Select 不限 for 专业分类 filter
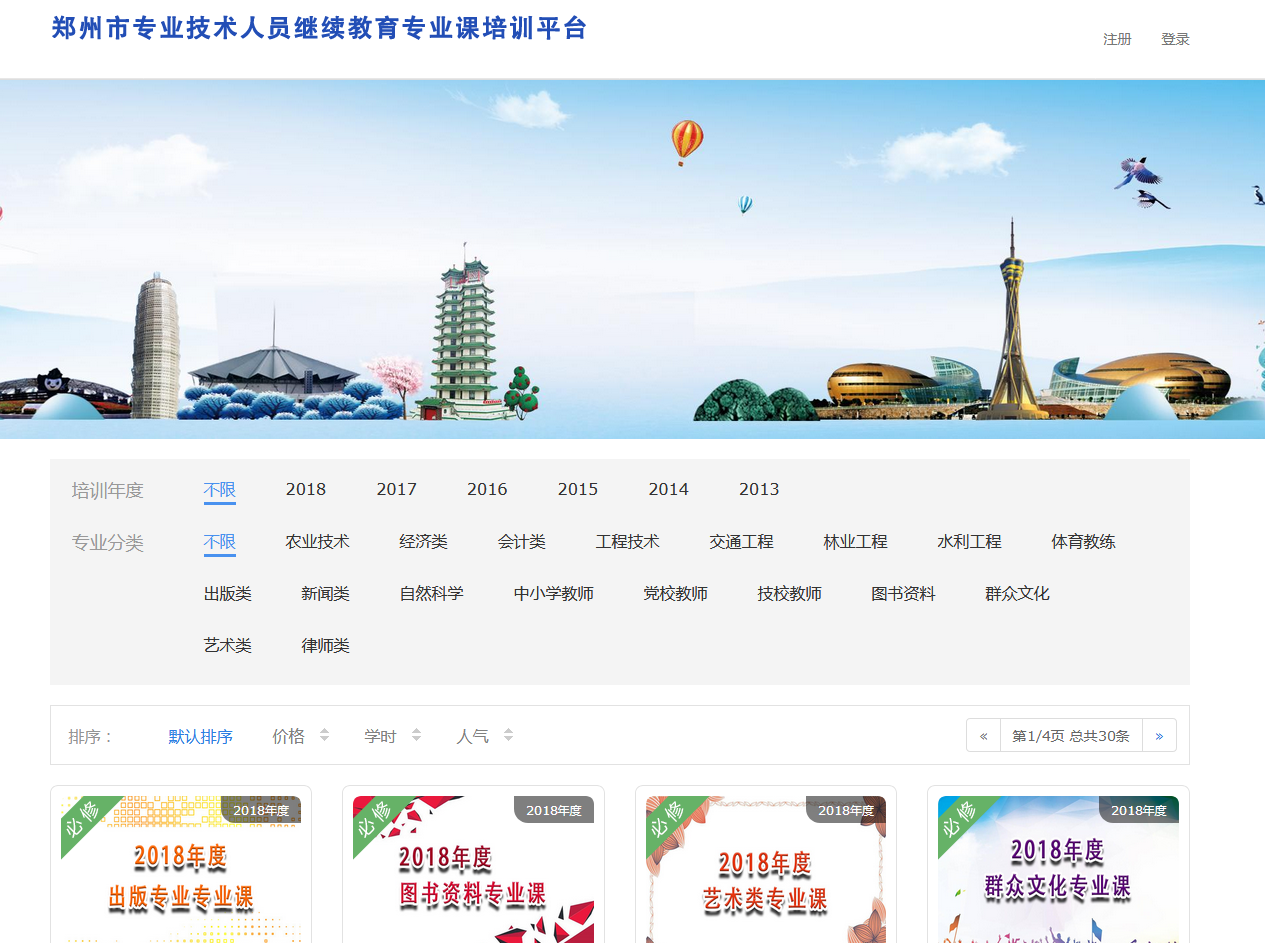This screenshot has height=943, width=1265. 220,542
